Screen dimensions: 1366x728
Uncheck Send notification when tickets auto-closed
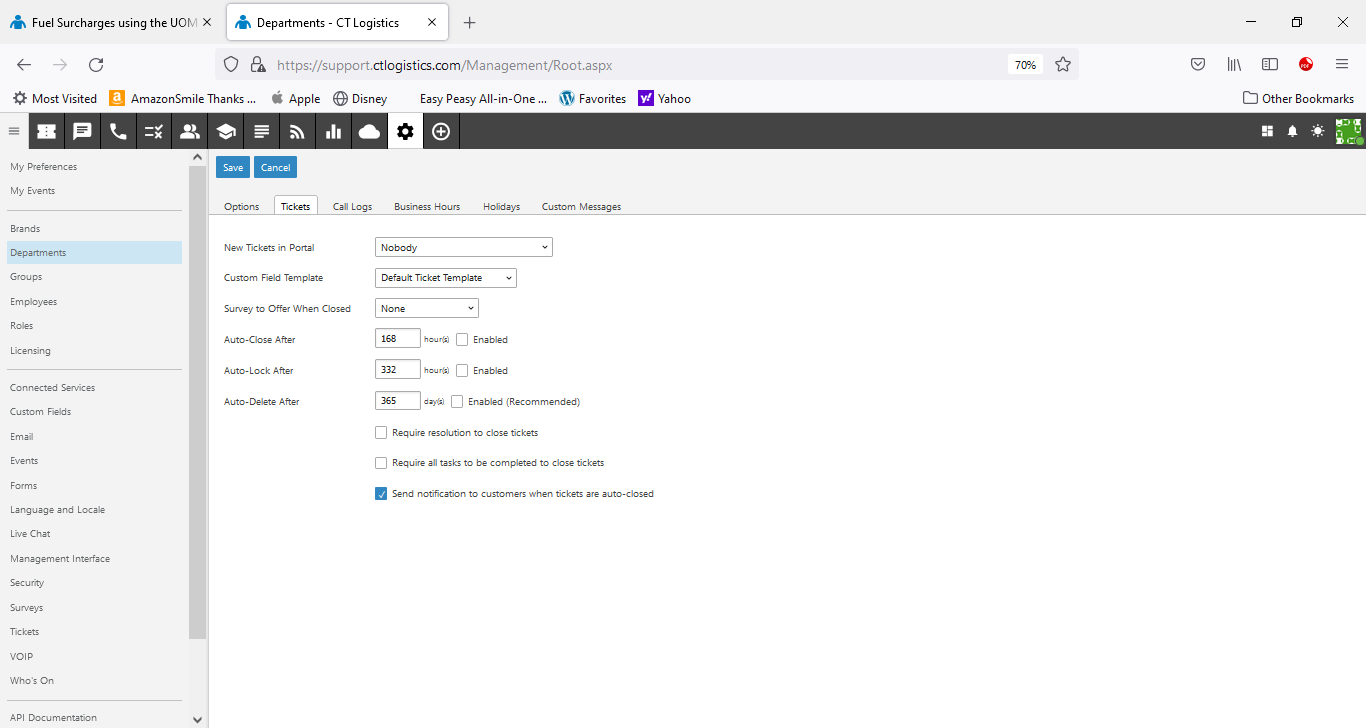pos(381,494)
